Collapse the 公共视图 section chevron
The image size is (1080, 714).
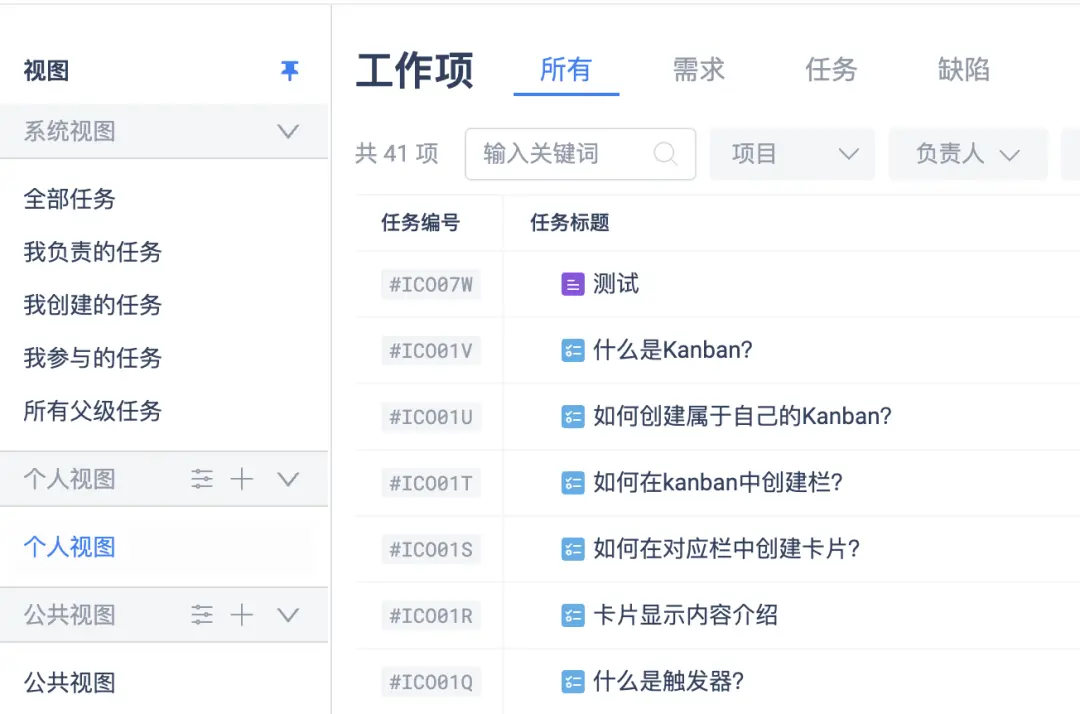click(288, 615)
